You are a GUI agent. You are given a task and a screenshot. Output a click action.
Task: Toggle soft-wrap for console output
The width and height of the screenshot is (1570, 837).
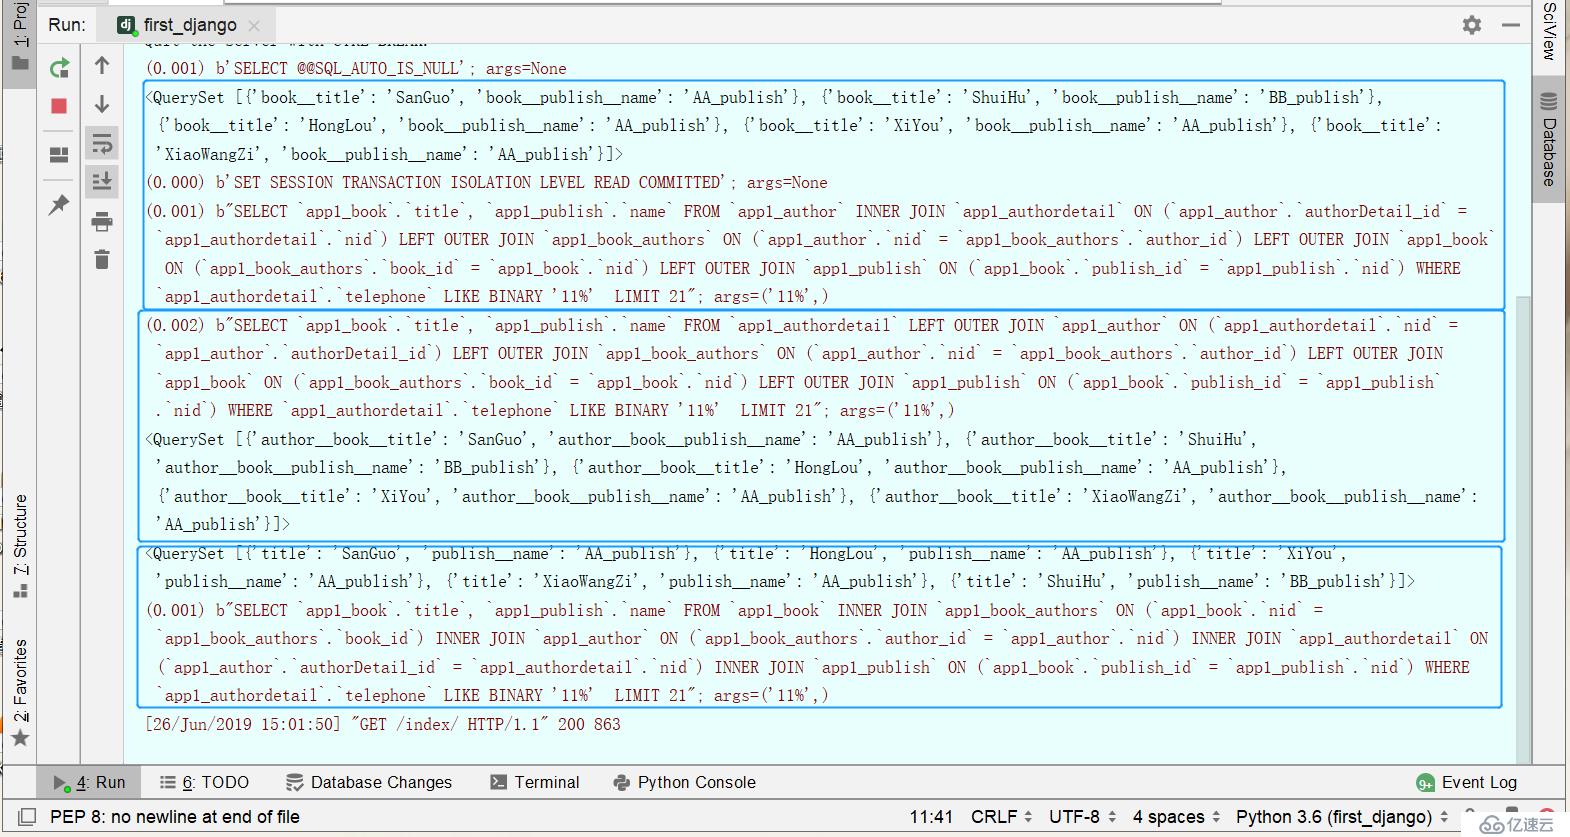click(102, 143)
